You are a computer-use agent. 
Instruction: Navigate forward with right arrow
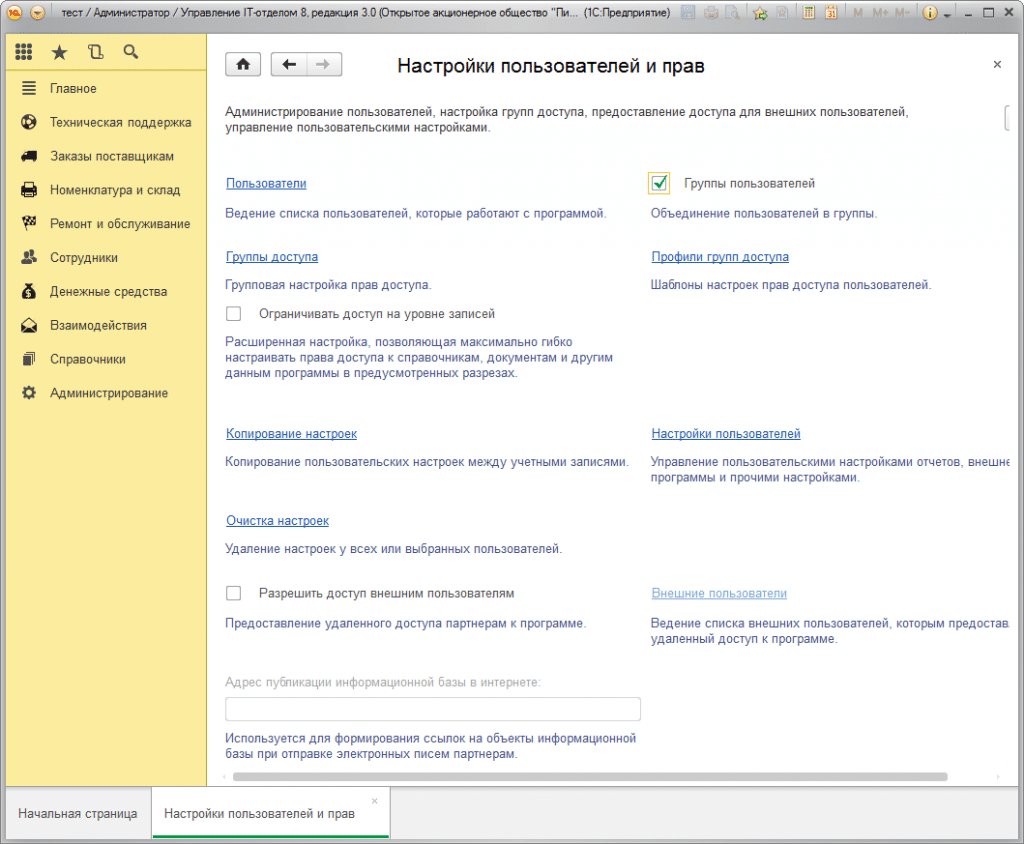point(324,64)
